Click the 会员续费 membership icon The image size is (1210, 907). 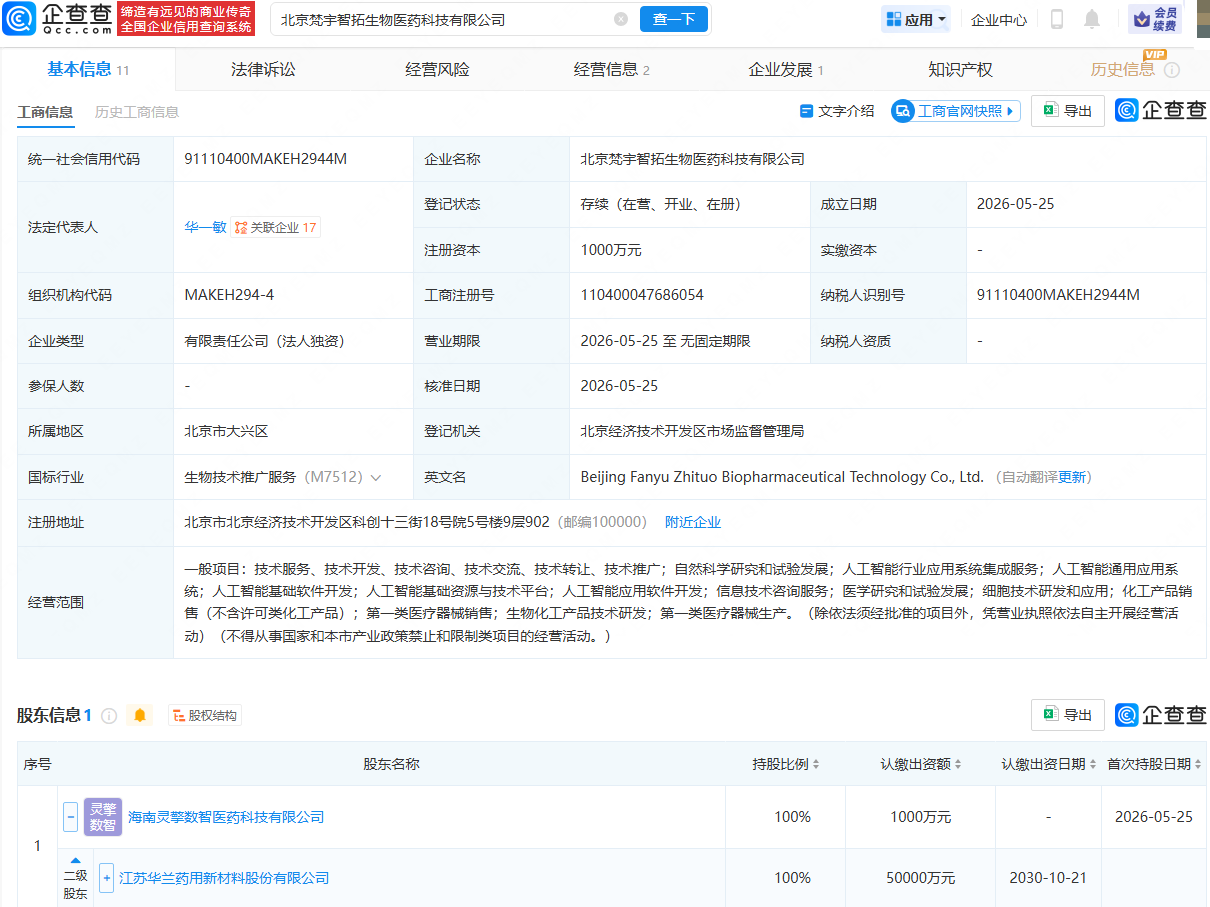(1155, 19)
